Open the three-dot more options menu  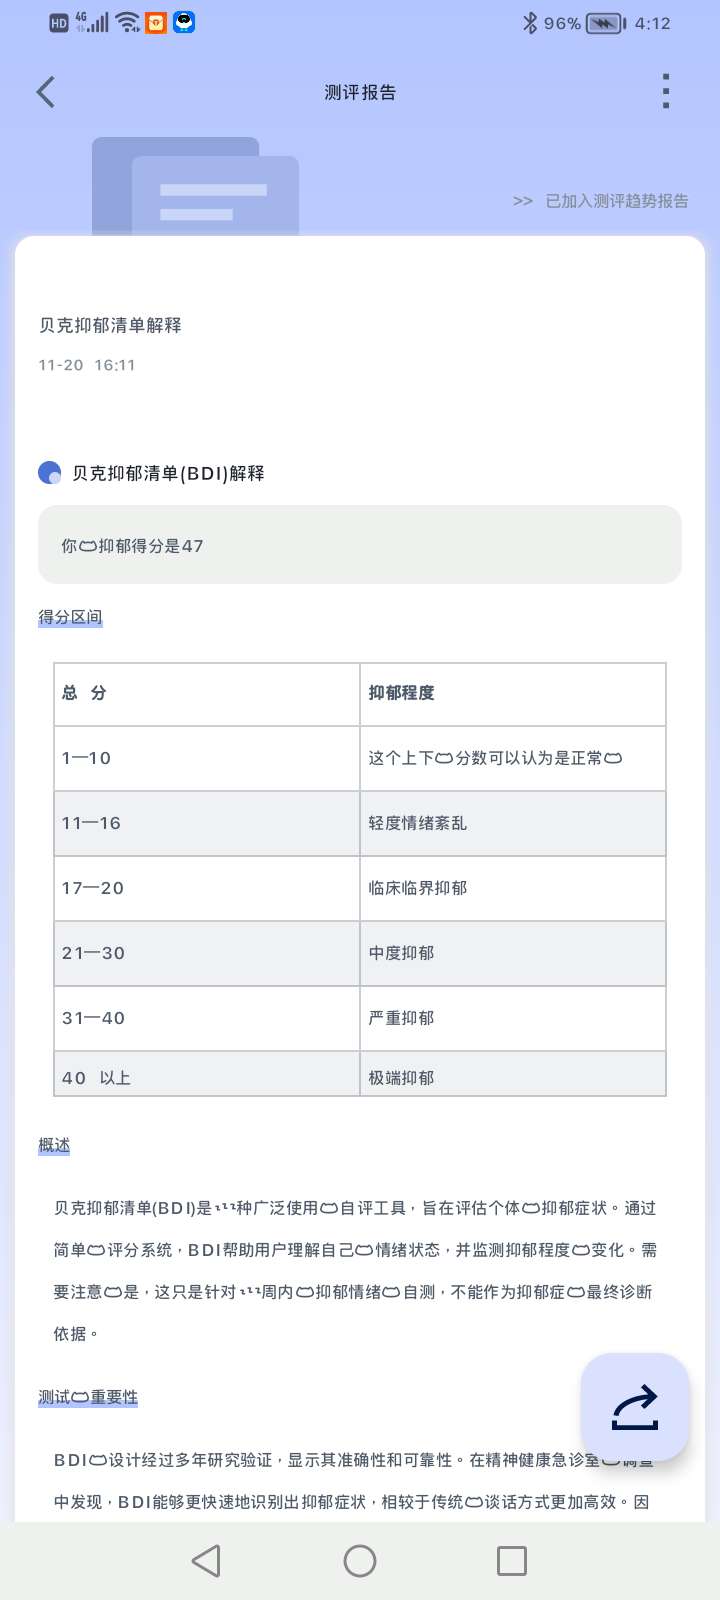pyautogui.click(x=666, y=92)
